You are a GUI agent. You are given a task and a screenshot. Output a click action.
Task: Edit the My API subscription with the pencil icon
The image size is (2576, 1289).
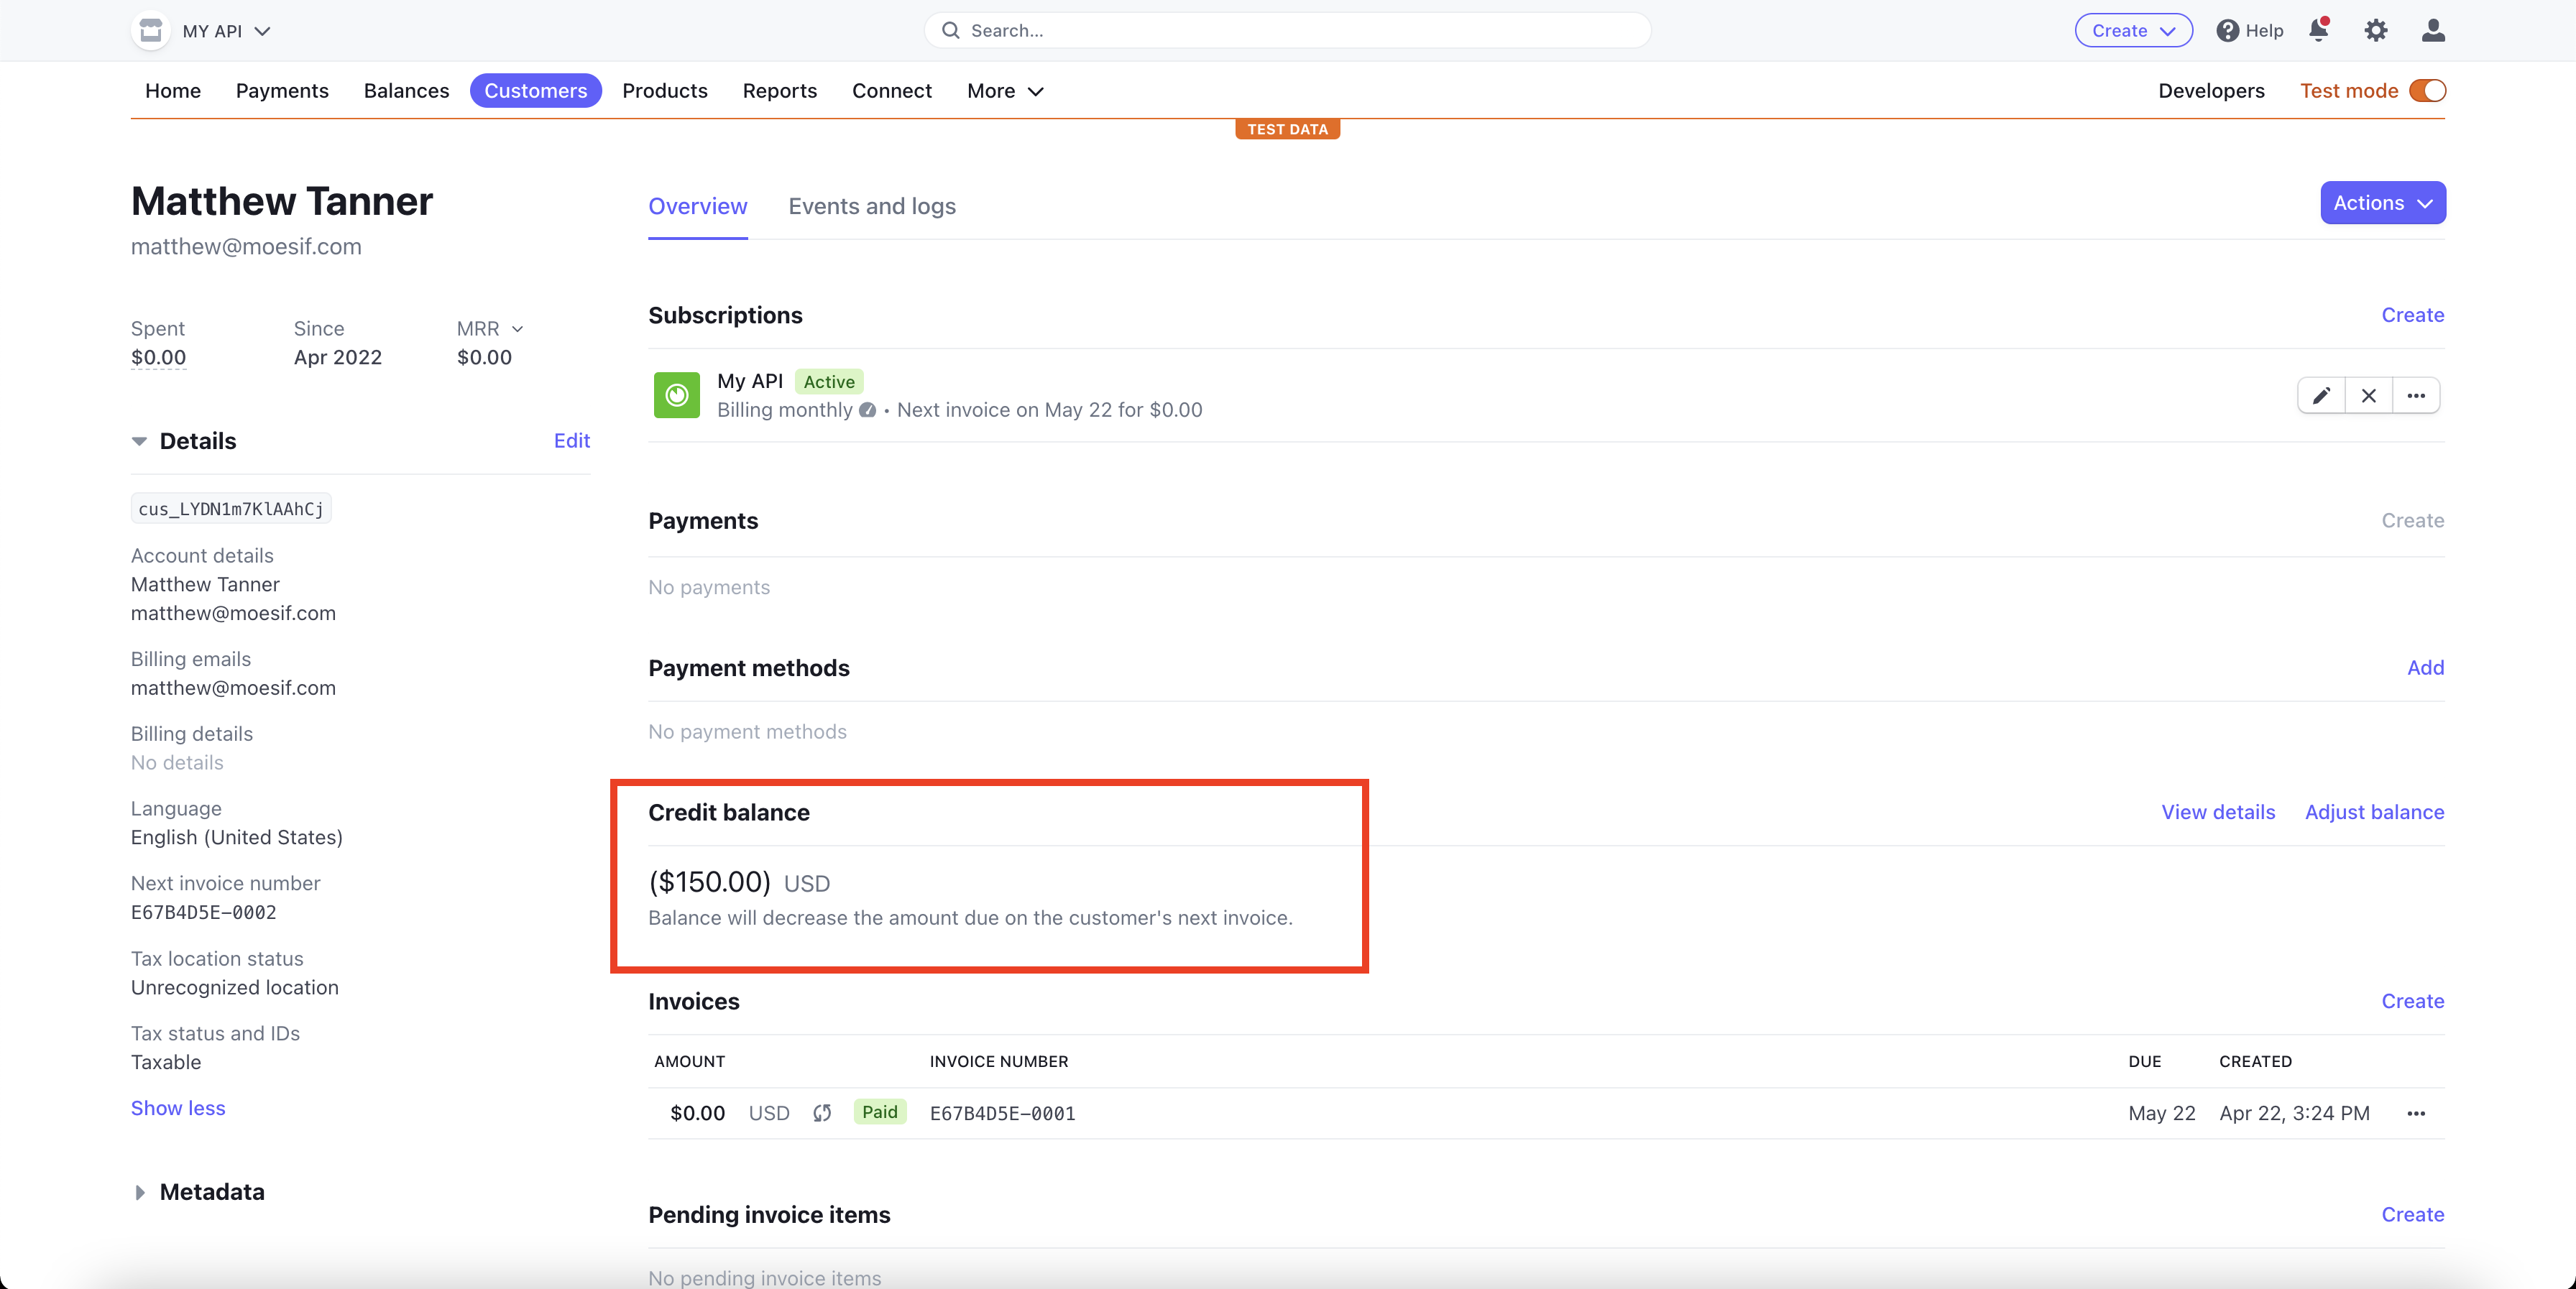(2321, 395)
